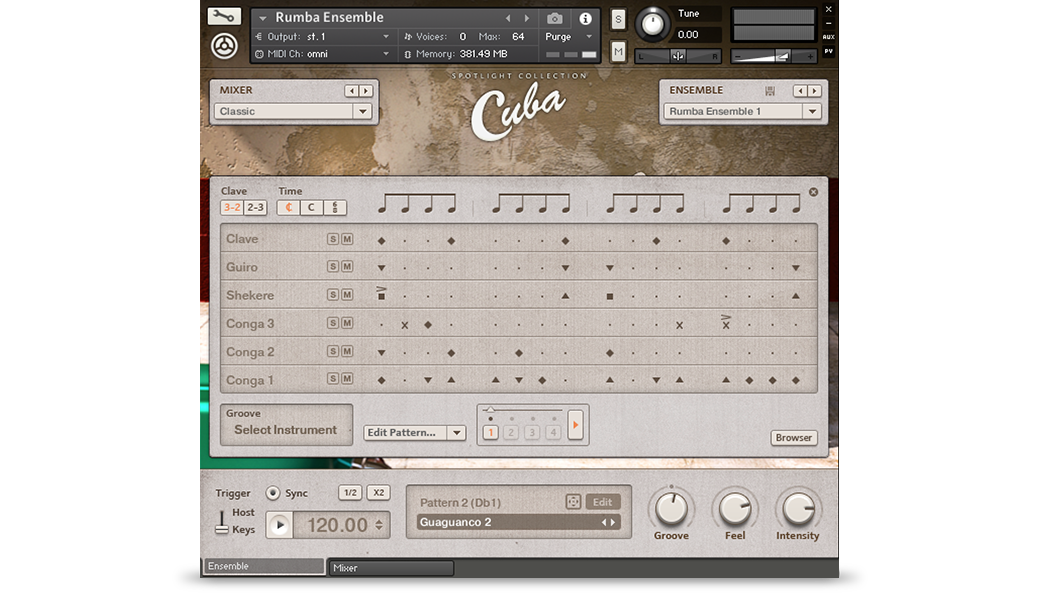1040x600 pixels.
Task: Select 6/8 time signature icon
Action: pos(334,208)
